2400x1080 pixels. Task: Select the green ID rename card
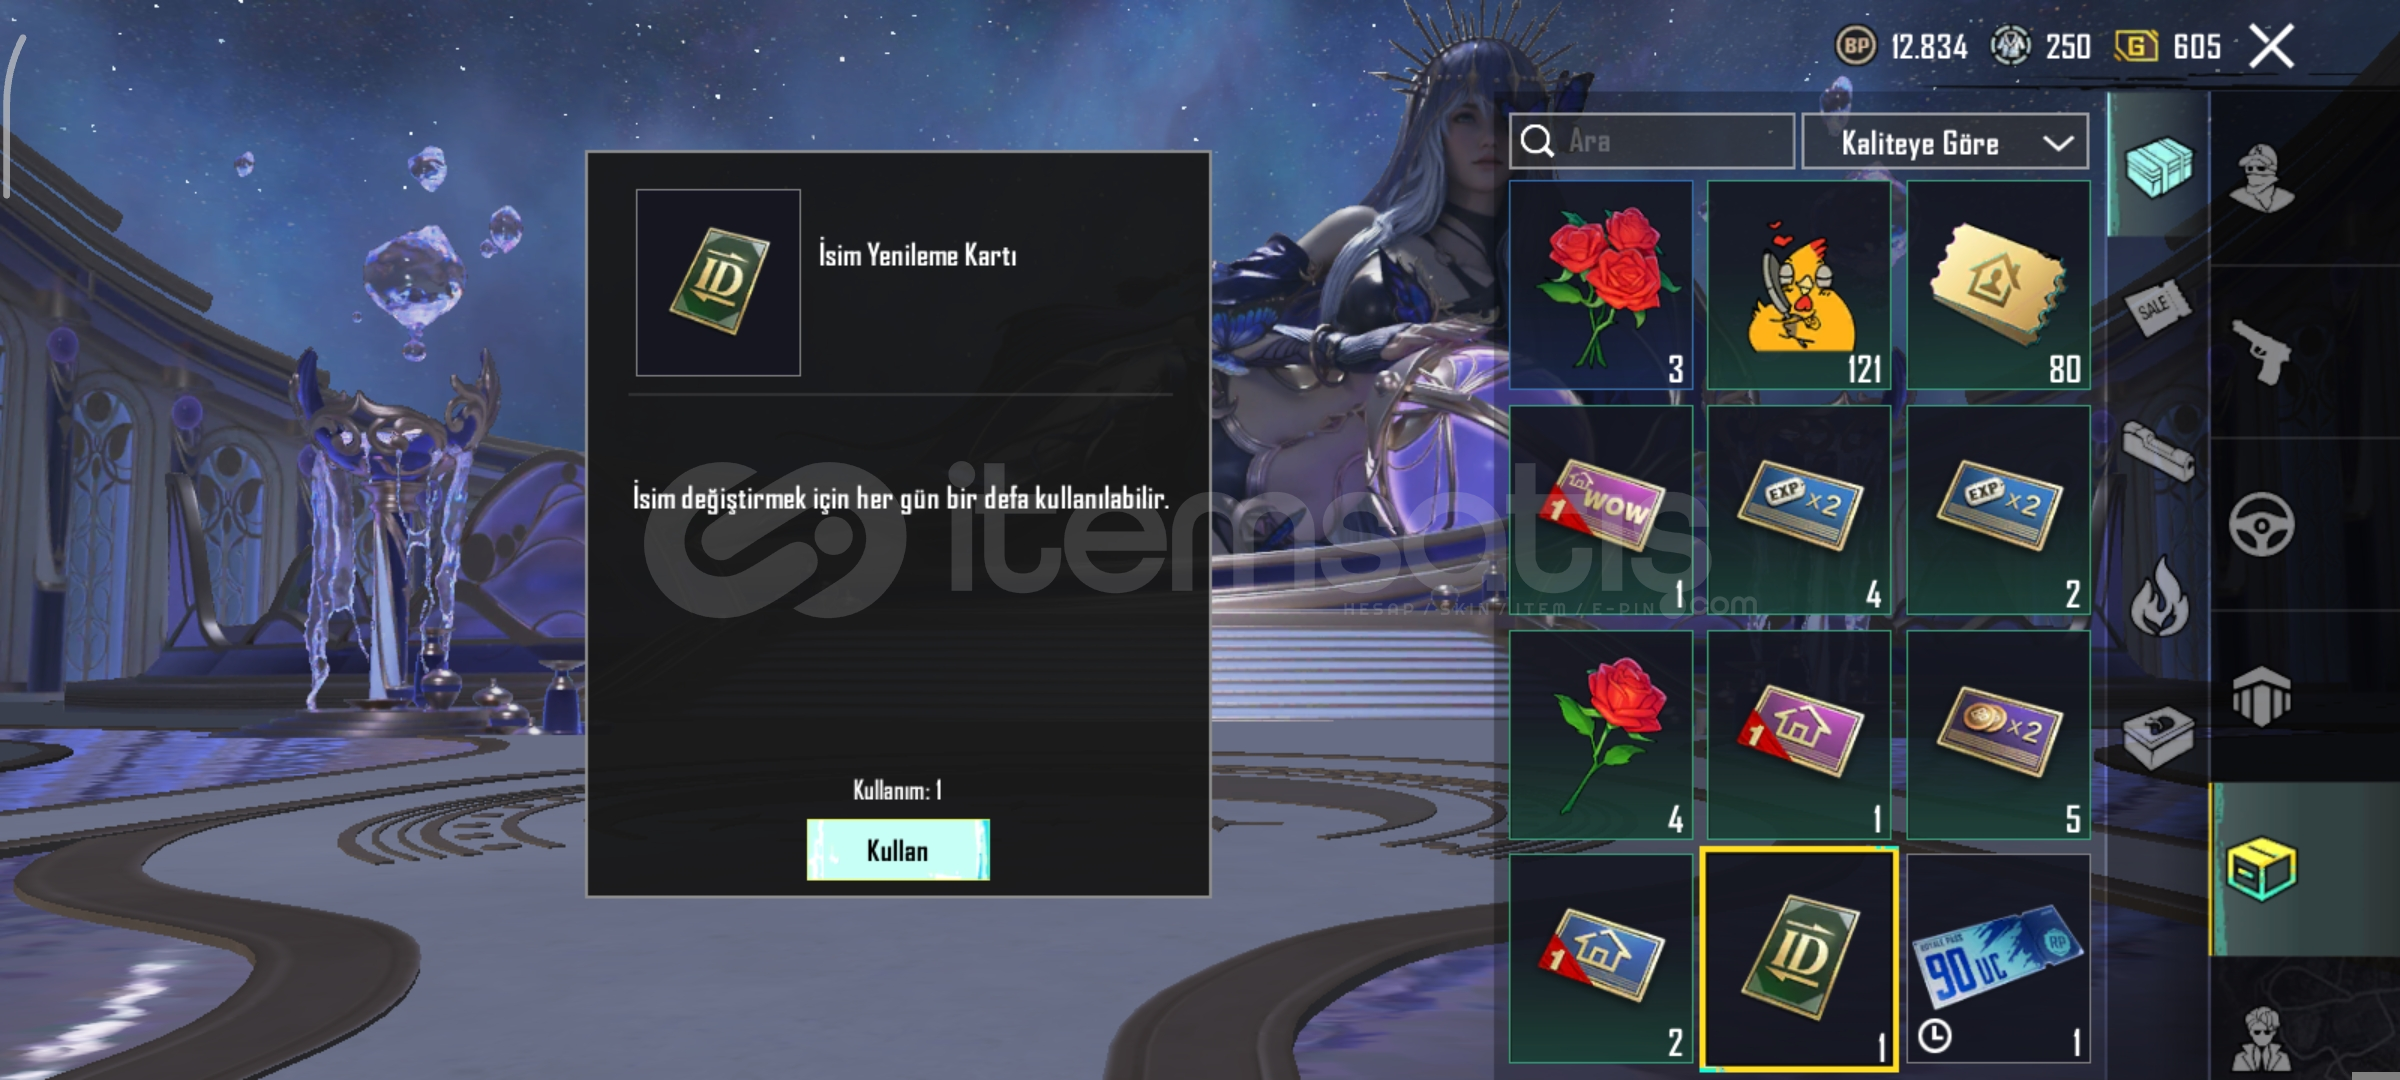(1799, 960)
